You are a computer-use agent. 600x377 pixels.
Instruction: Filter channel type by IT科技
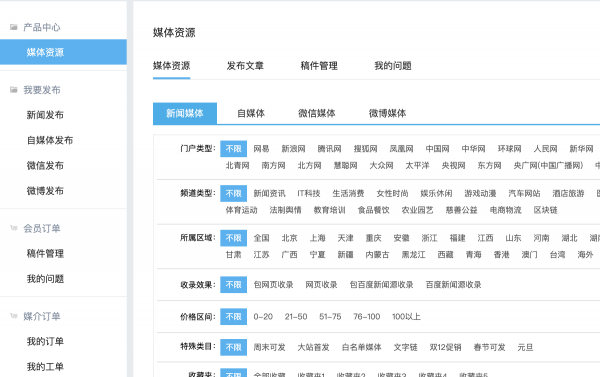(x=309, y=194)
